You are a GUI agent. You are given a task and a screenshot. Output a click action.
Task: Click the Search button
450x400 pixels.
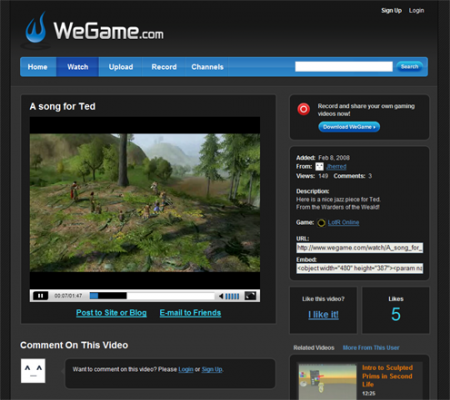coord(410,67)
